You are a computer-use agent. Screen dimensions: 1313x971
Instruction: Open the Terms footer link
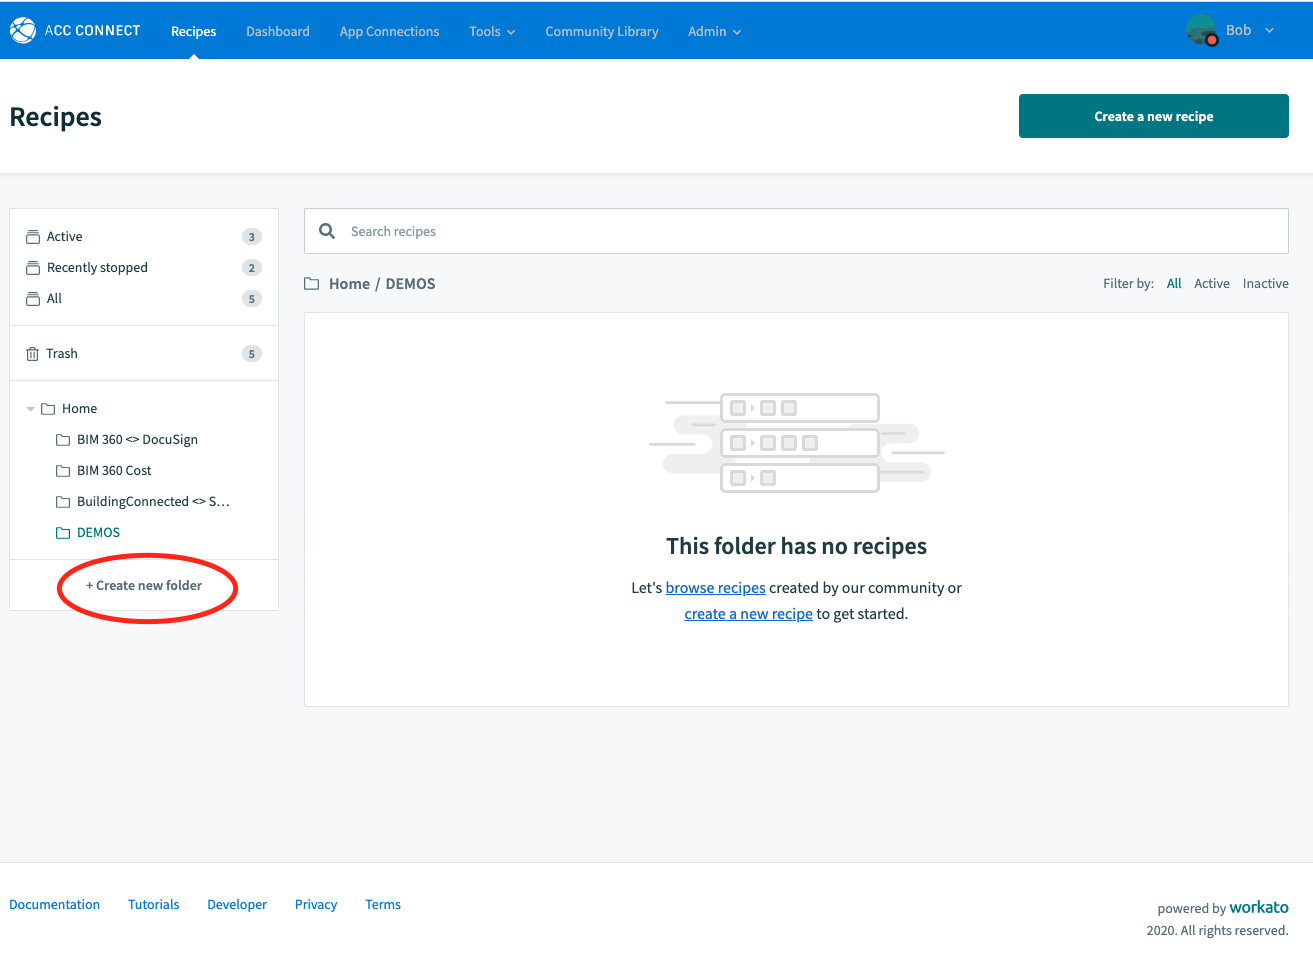tap(383, 905)
